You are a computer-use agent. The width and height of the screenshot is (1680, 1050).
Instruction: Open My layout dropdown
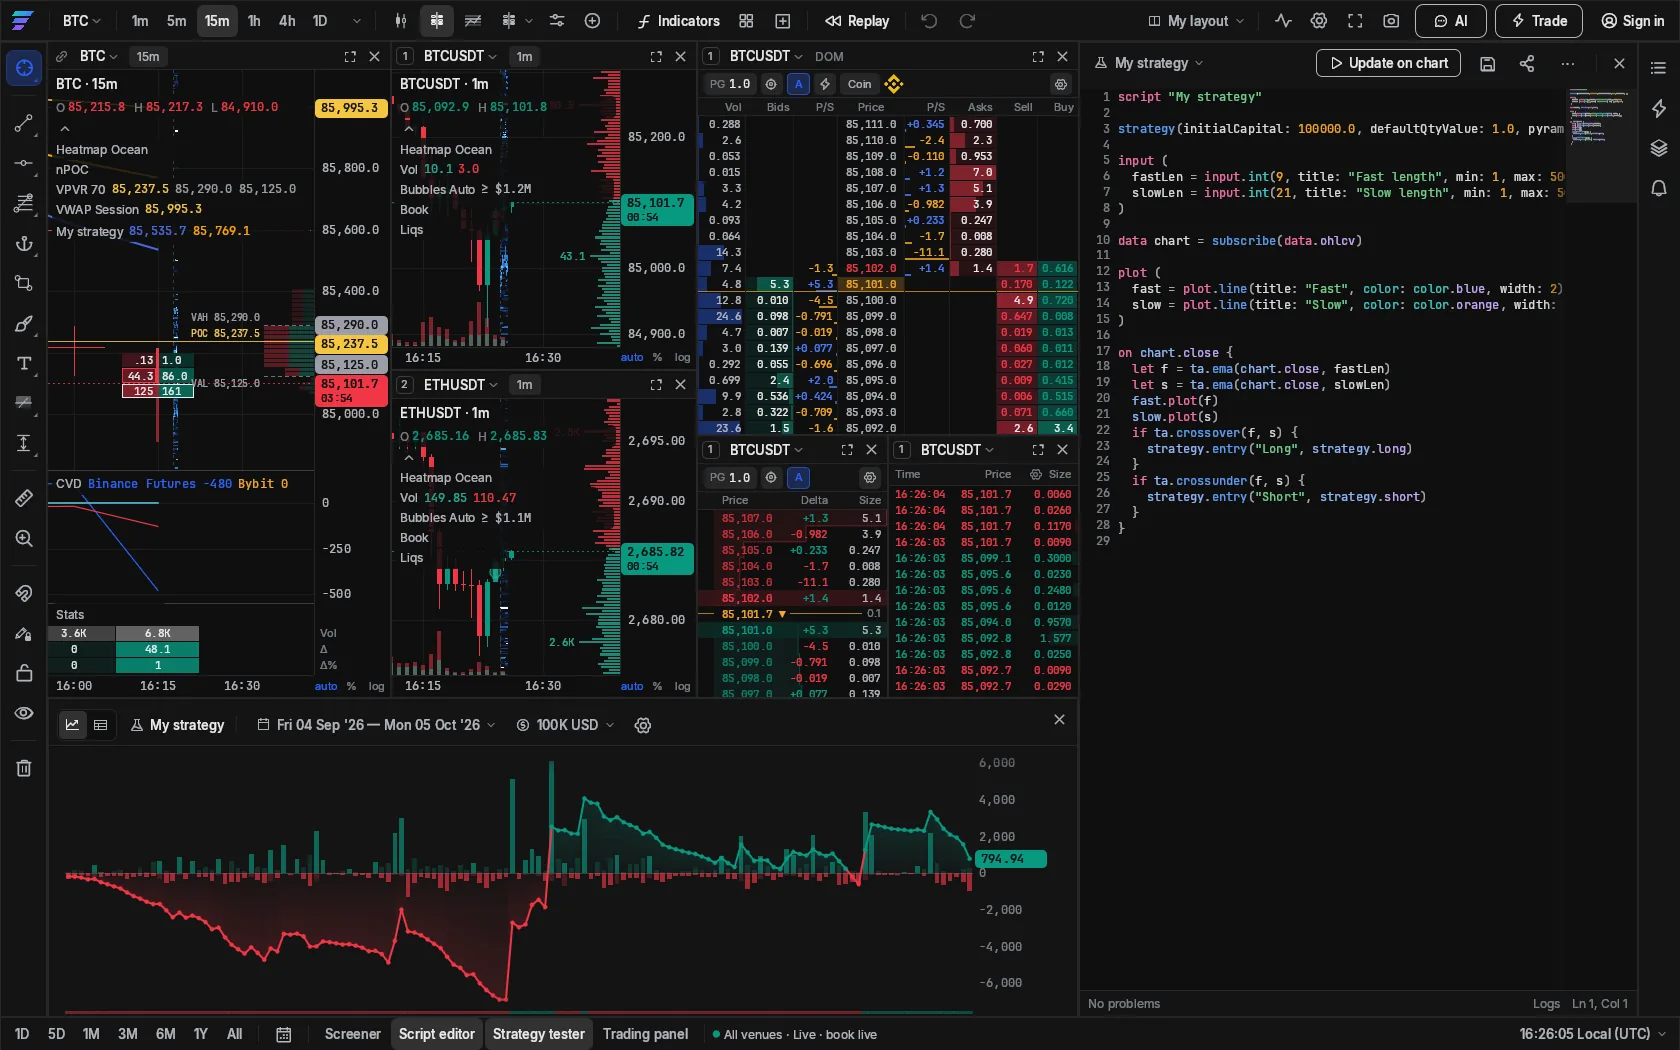tap(1196, 21)
